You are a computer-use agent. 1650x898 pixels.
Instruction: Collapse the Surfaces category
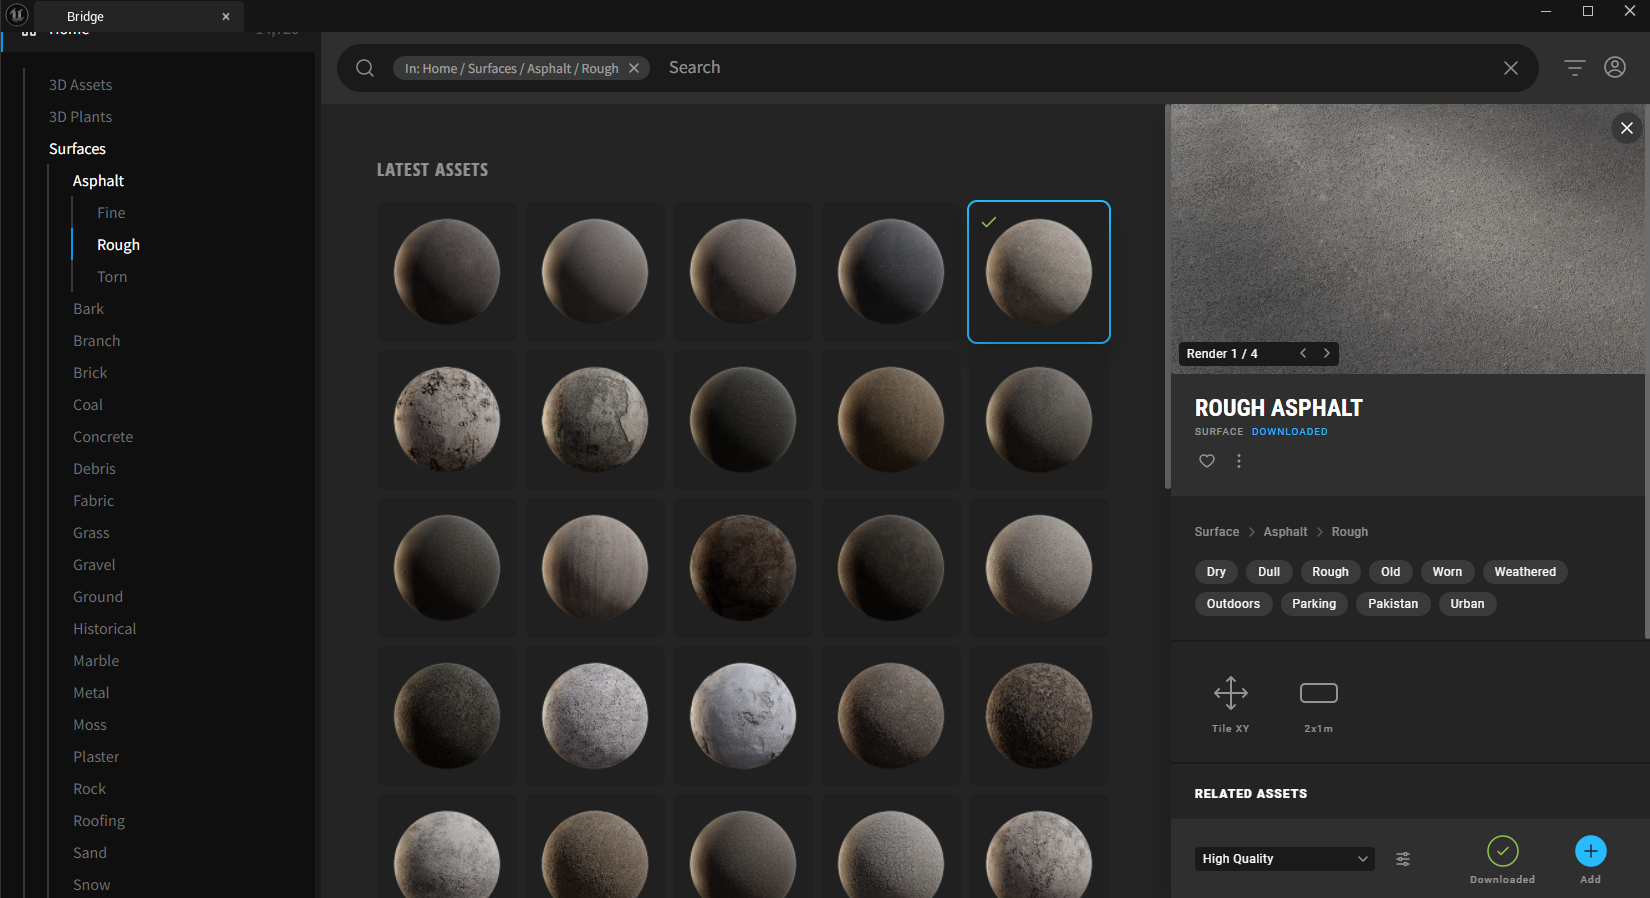tap(78, 149)
